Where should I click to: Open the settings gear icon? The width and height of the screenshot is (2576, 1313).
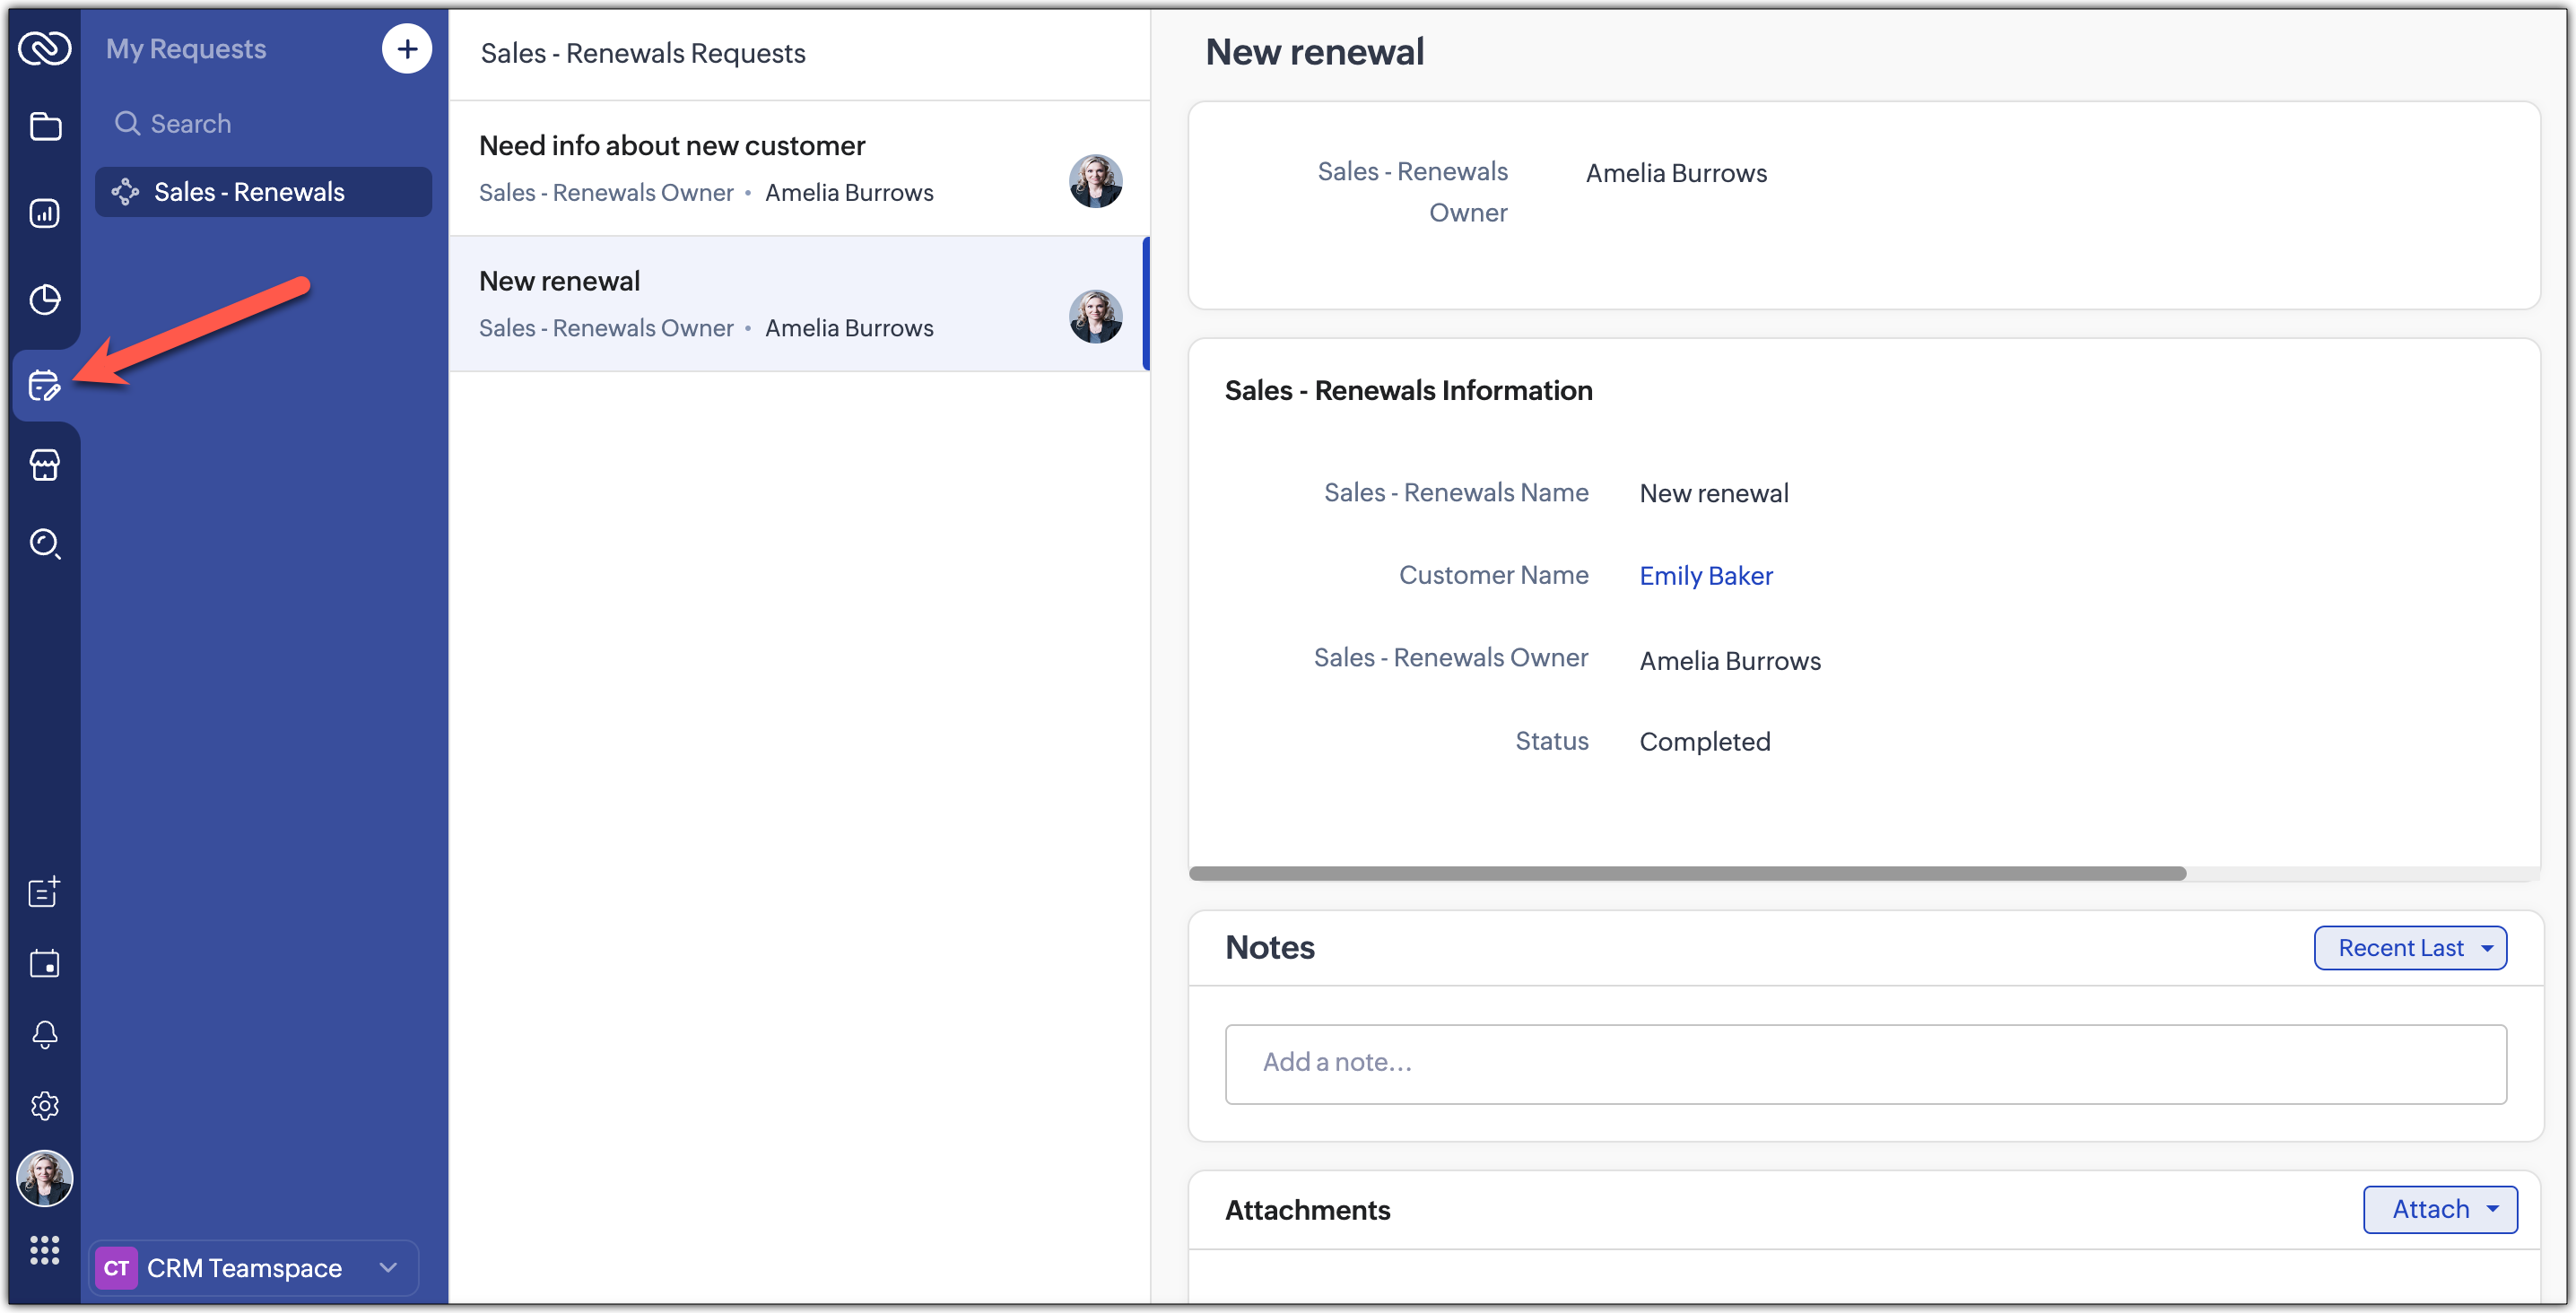(x=45, y=1106)
